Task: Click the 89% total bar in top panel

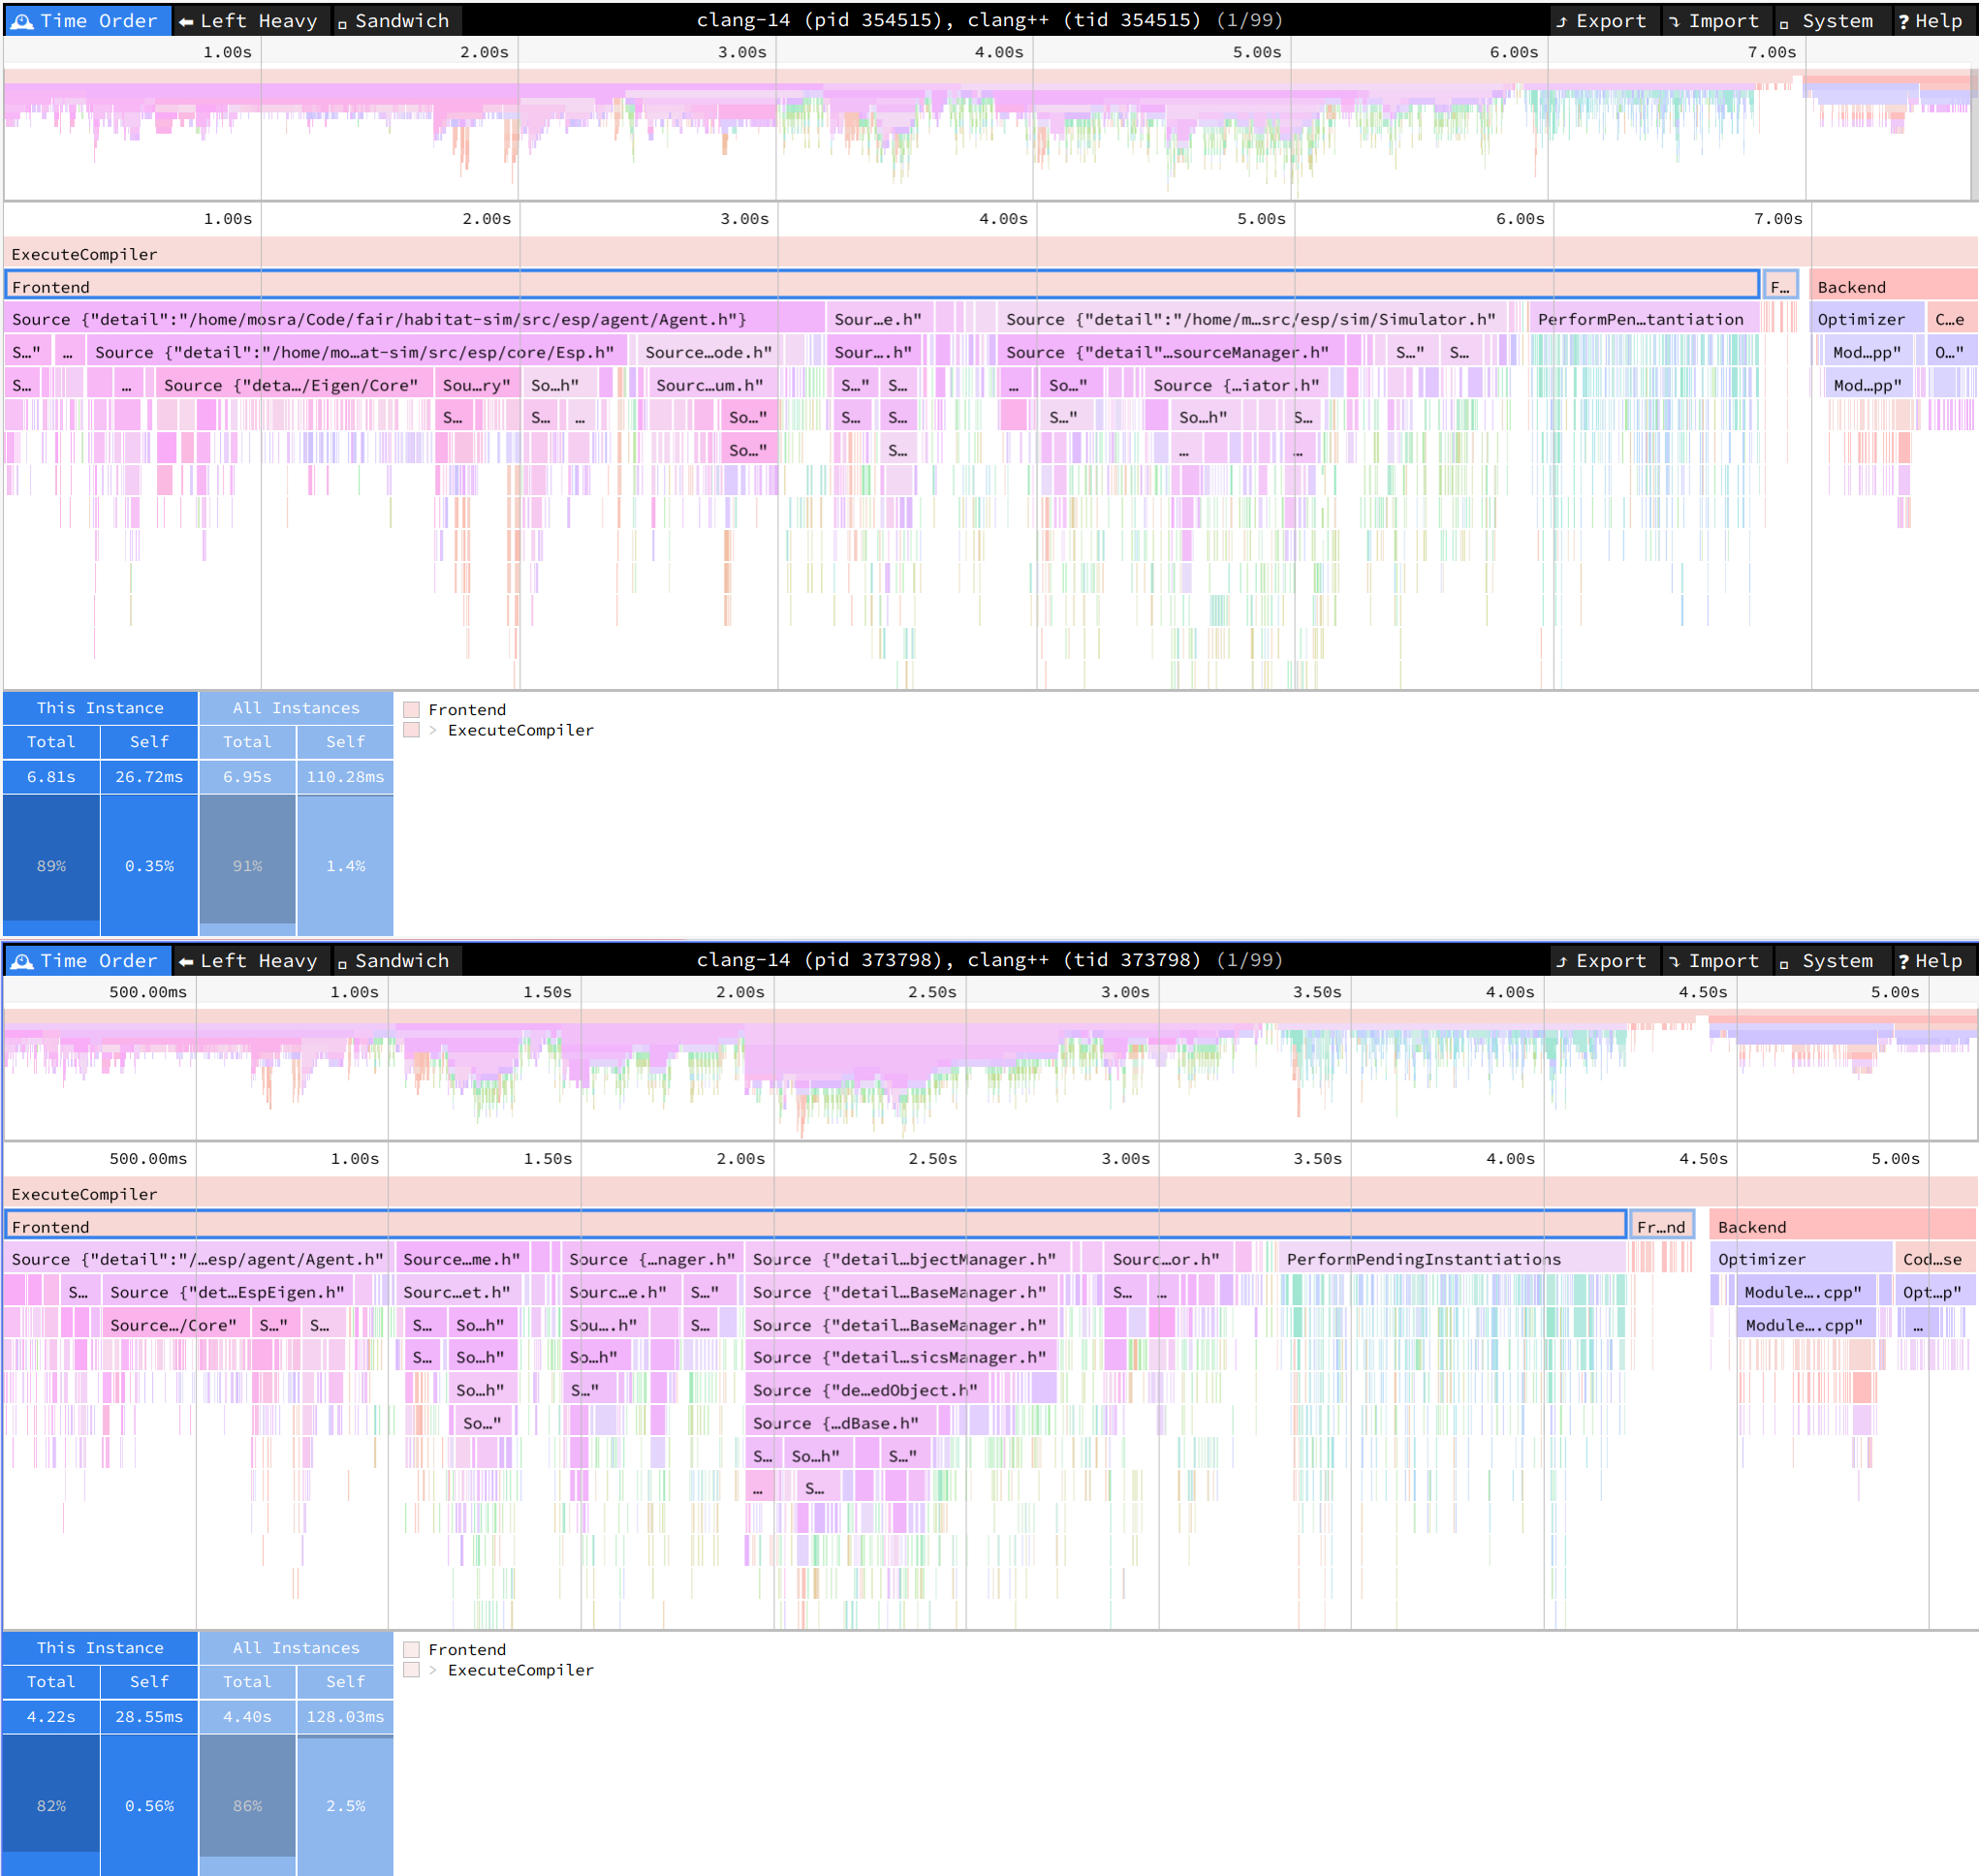Action: click(x=51, y=865)
